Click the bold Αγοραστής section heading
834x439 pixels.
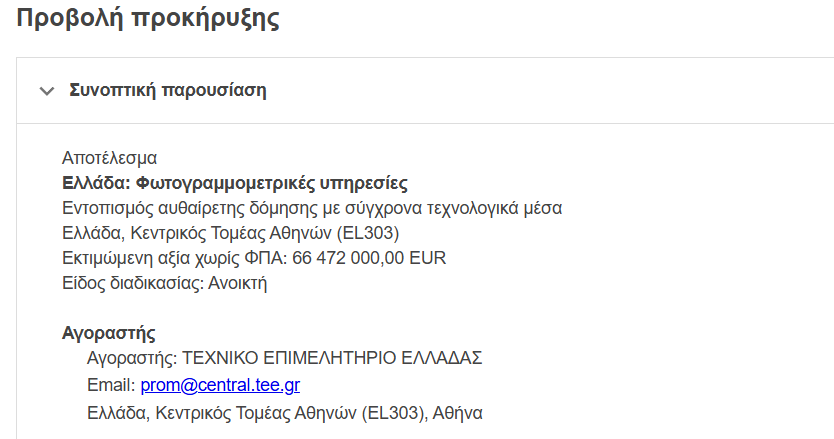(x=108, y=334)
